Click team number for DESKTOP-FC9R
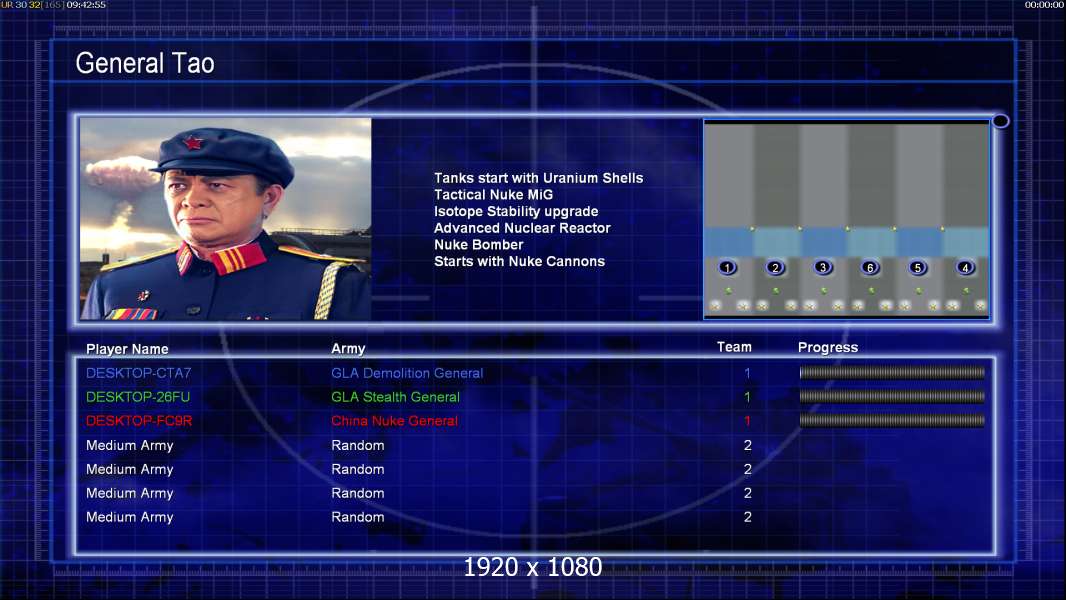Image resolution: width=1066 pixels, height=600 pixels. pyautogui.click(x=747, y=421)
